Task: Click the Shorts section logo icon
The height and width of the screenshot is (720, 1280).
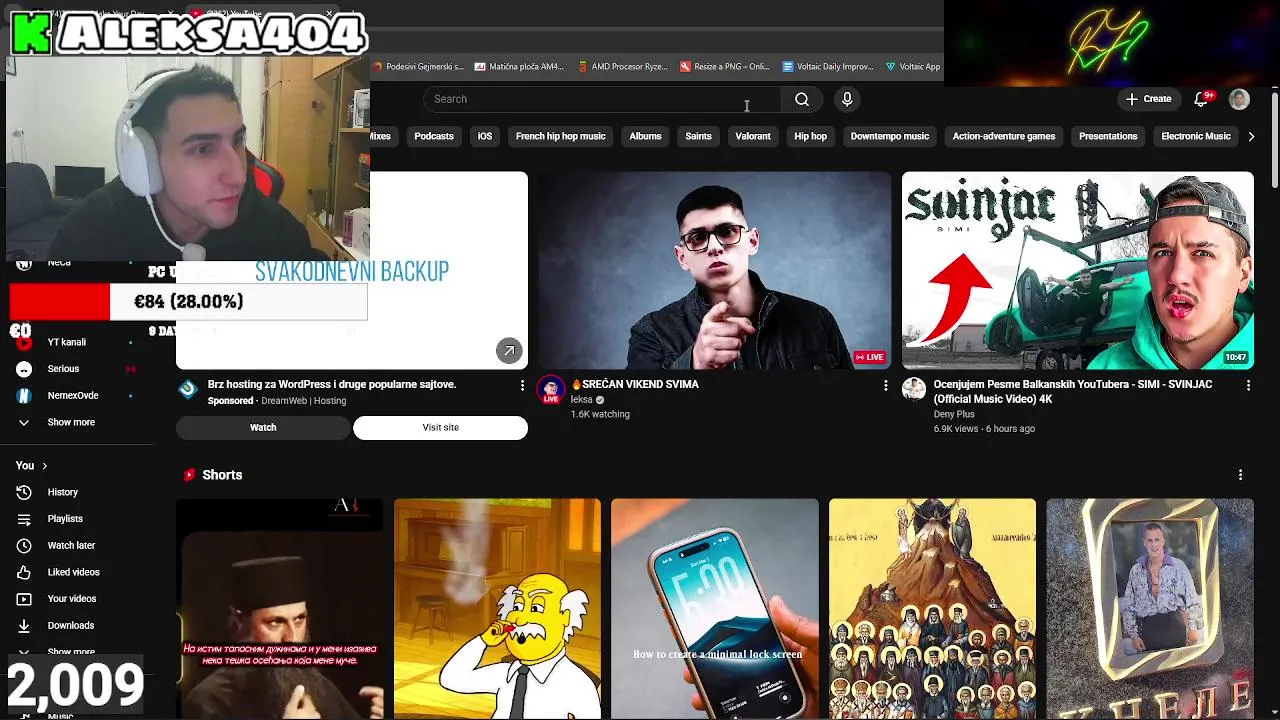Action: click(189, 475)
